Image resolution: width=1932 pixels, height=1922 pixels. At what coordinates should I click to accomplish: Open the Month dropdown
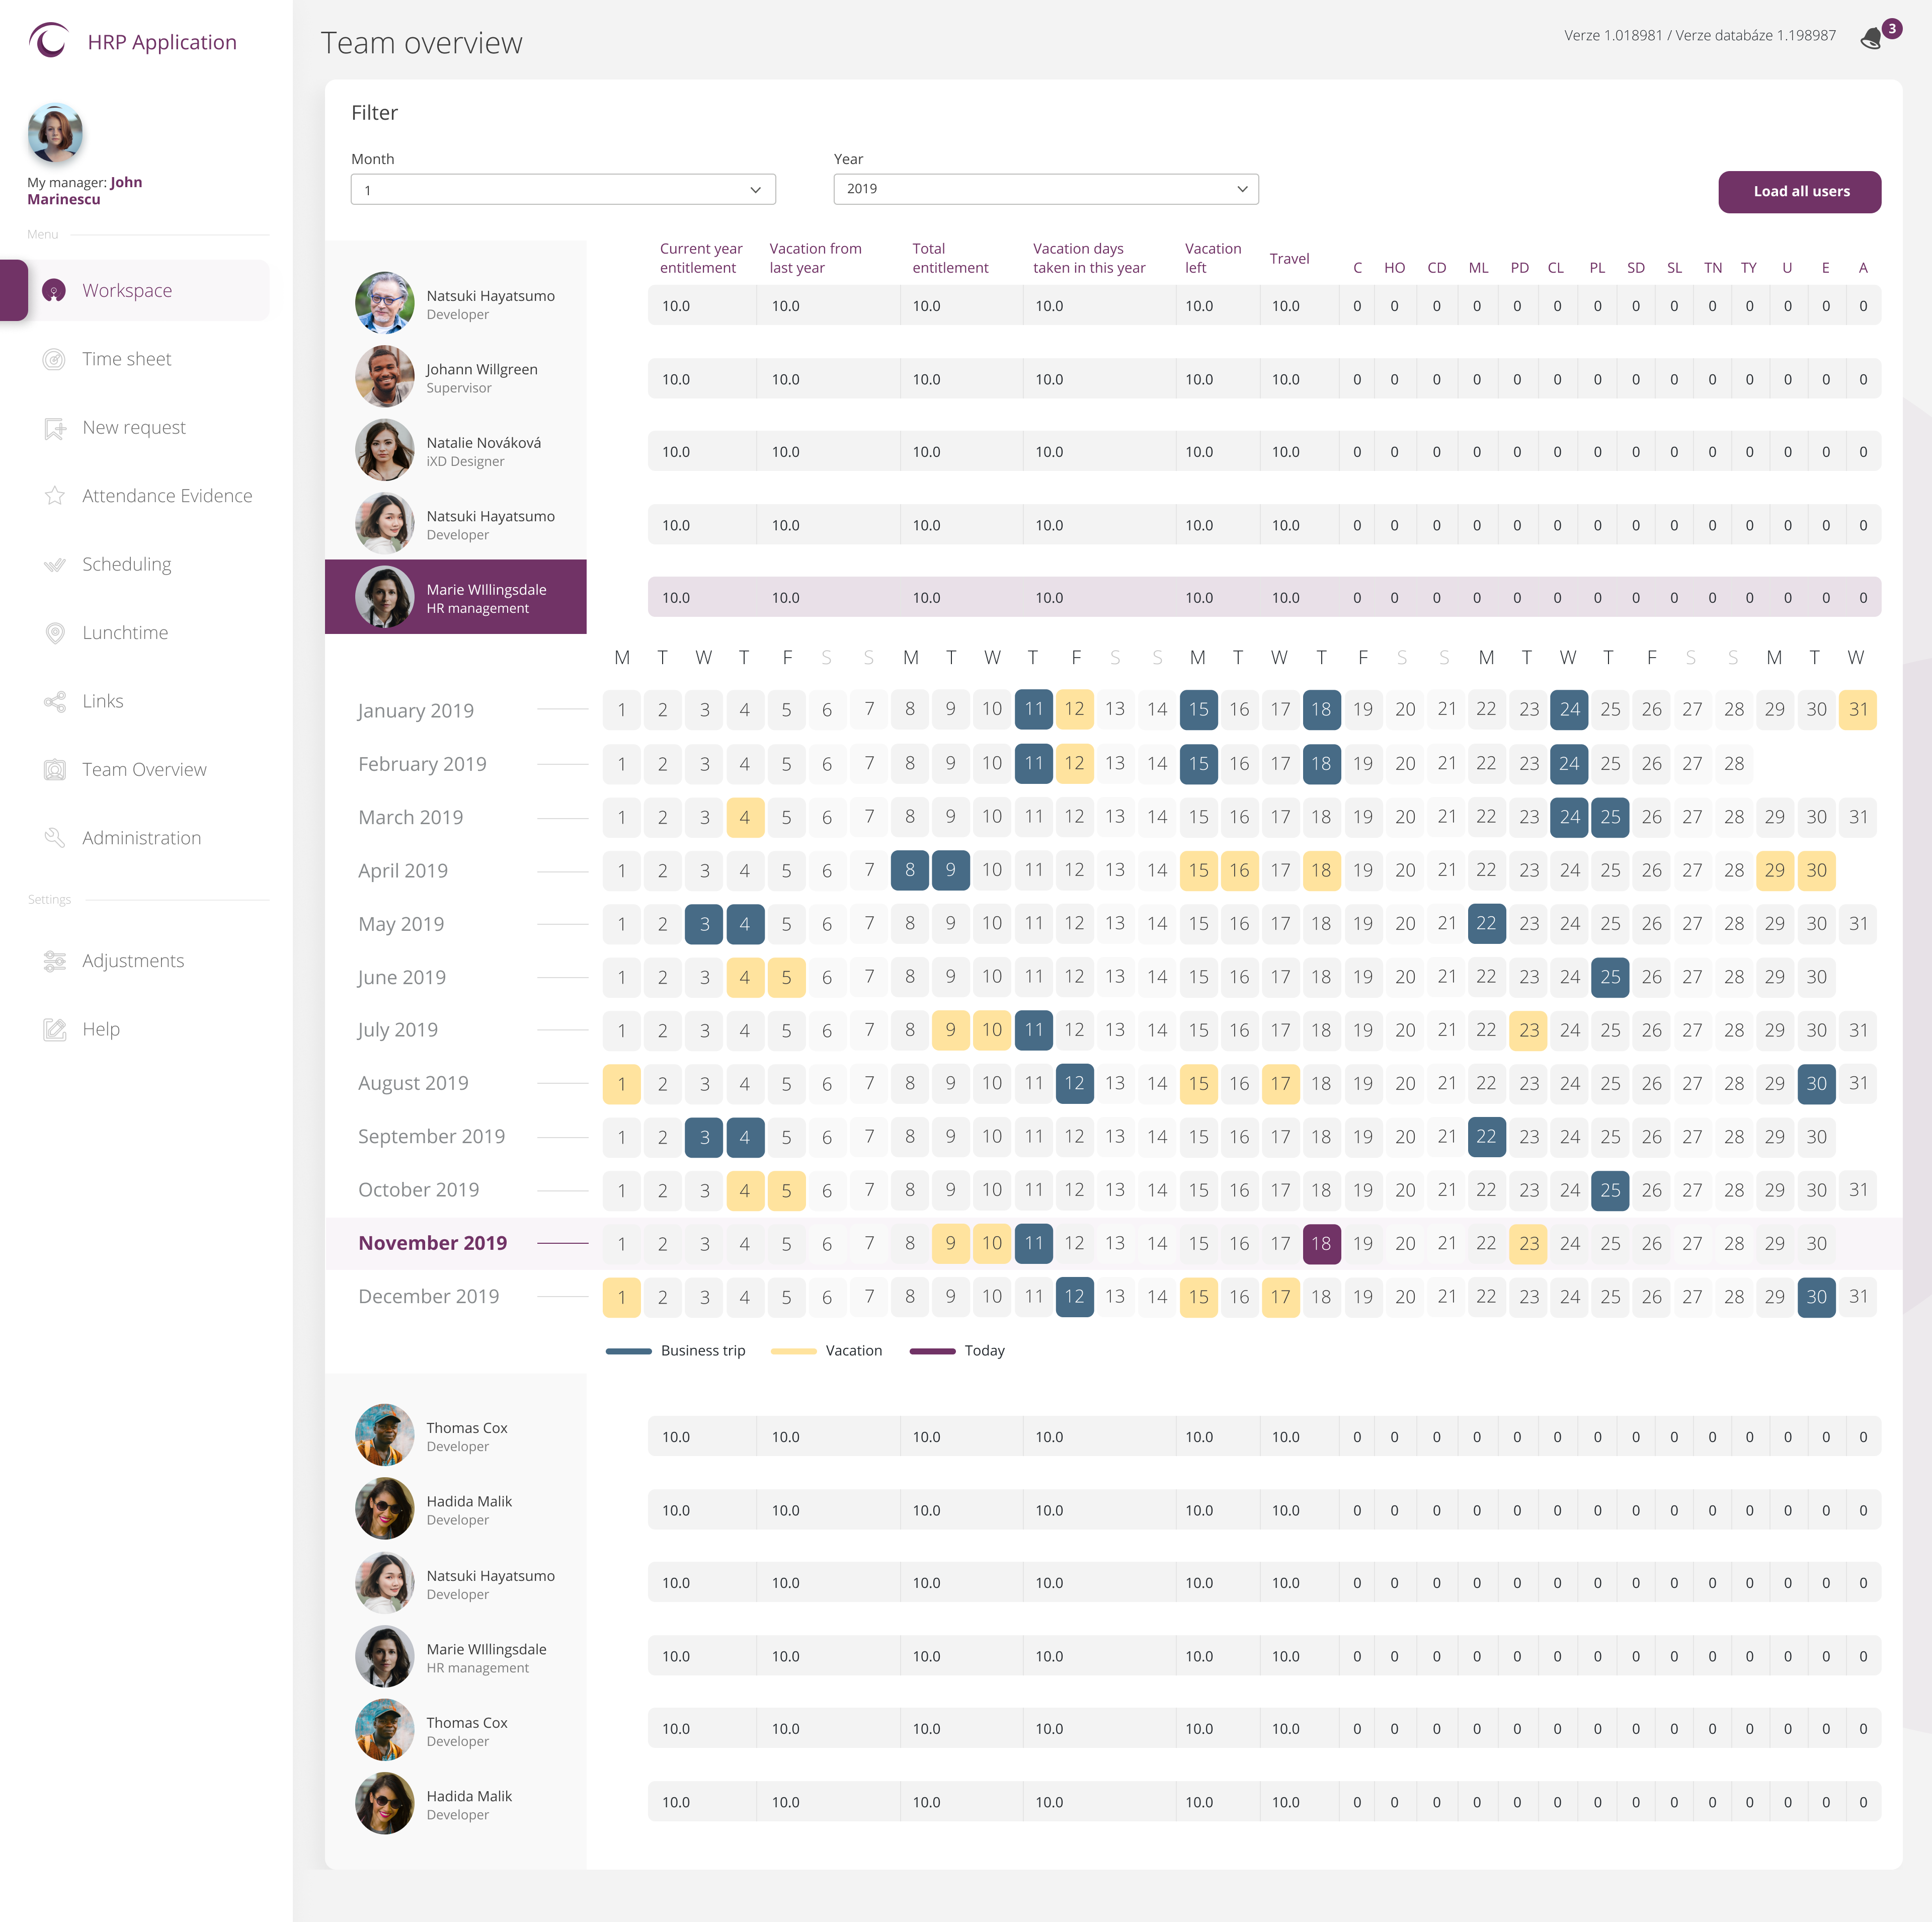tap(563, 190)
